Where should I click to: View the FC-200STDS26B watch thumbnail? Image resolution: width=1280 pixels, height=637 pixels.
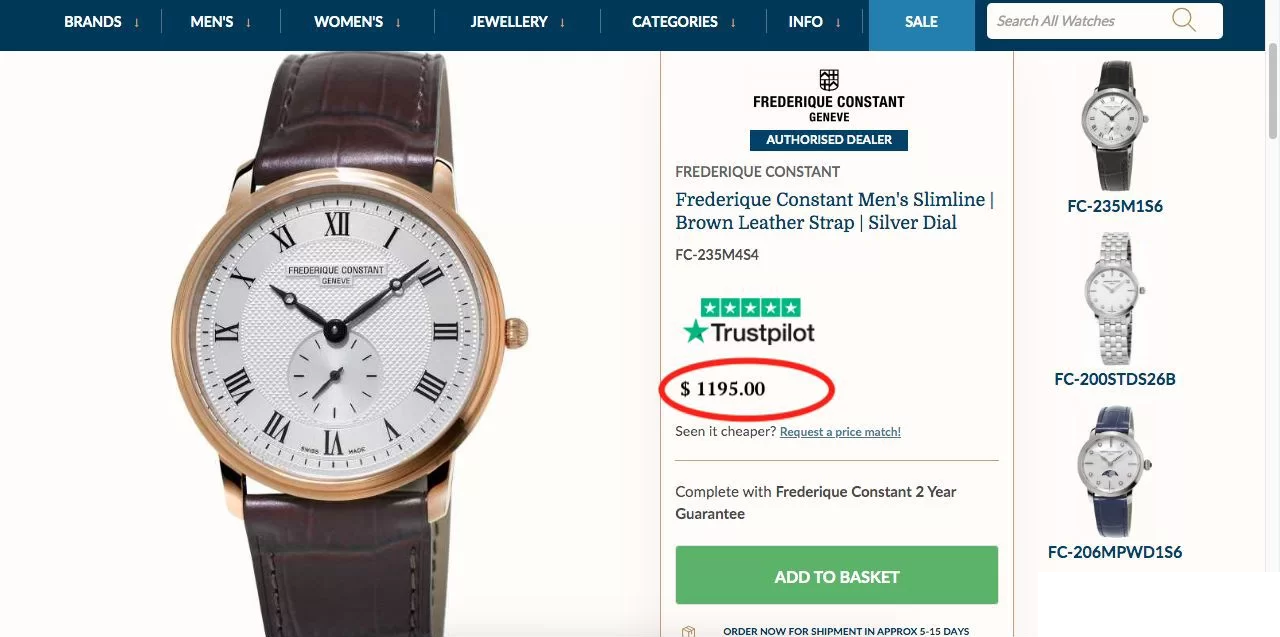point(1114,298)
